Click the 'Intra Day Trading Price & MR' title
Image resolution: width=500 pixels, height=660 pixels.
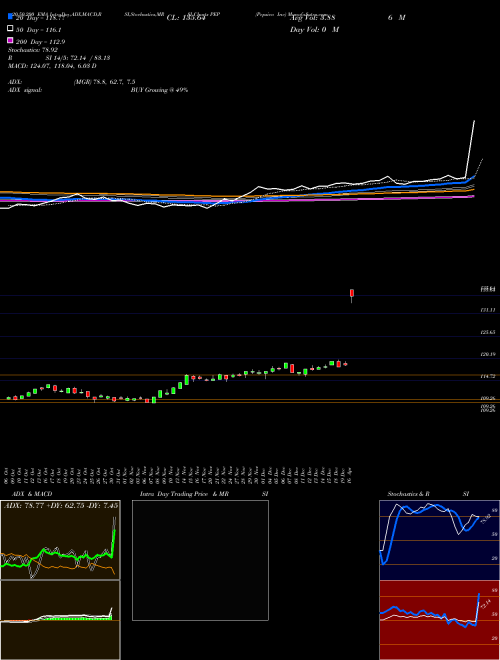tap(184, 494)
